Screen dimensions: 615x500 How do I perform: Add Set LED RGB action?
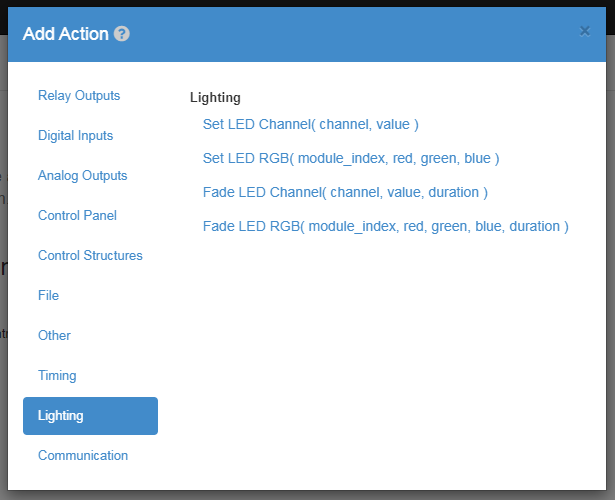351,158
